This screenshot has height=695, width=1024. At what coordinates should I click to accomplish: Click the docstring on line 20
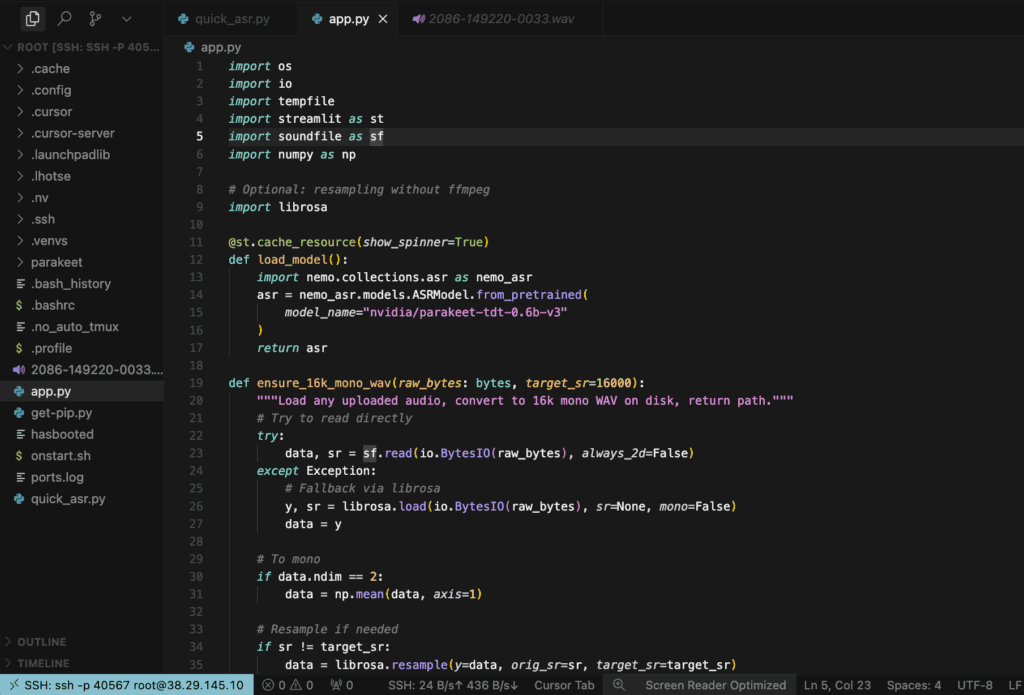point(525,400)
